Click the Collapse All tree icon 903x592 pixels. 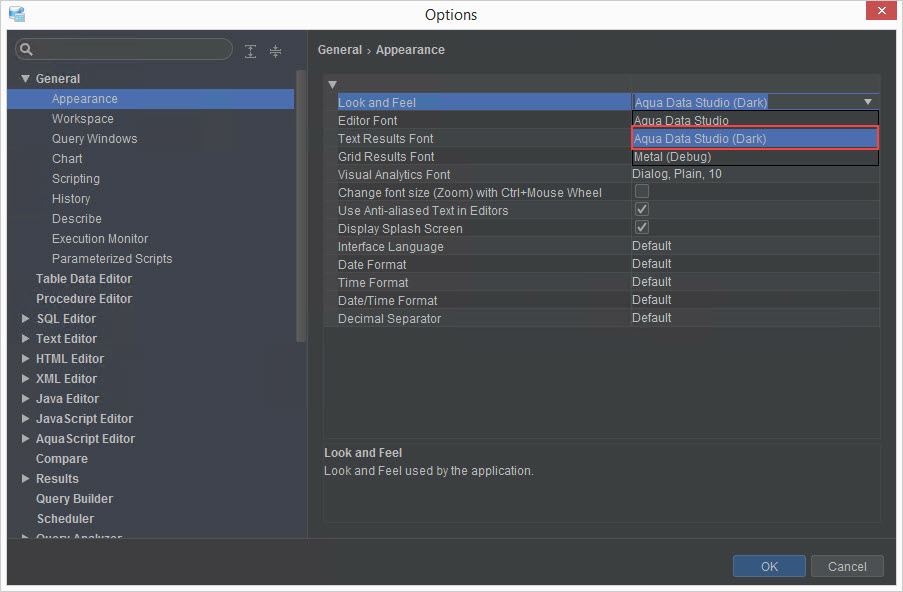pos(276,51)
